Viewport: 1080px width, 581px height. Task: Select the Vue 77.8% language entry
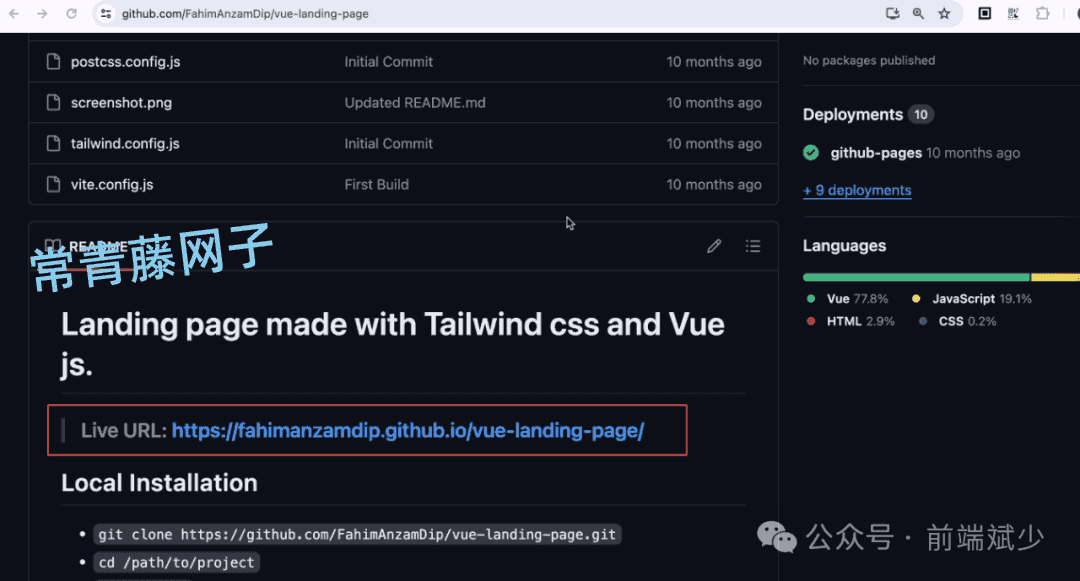click(x=848, y=299)
